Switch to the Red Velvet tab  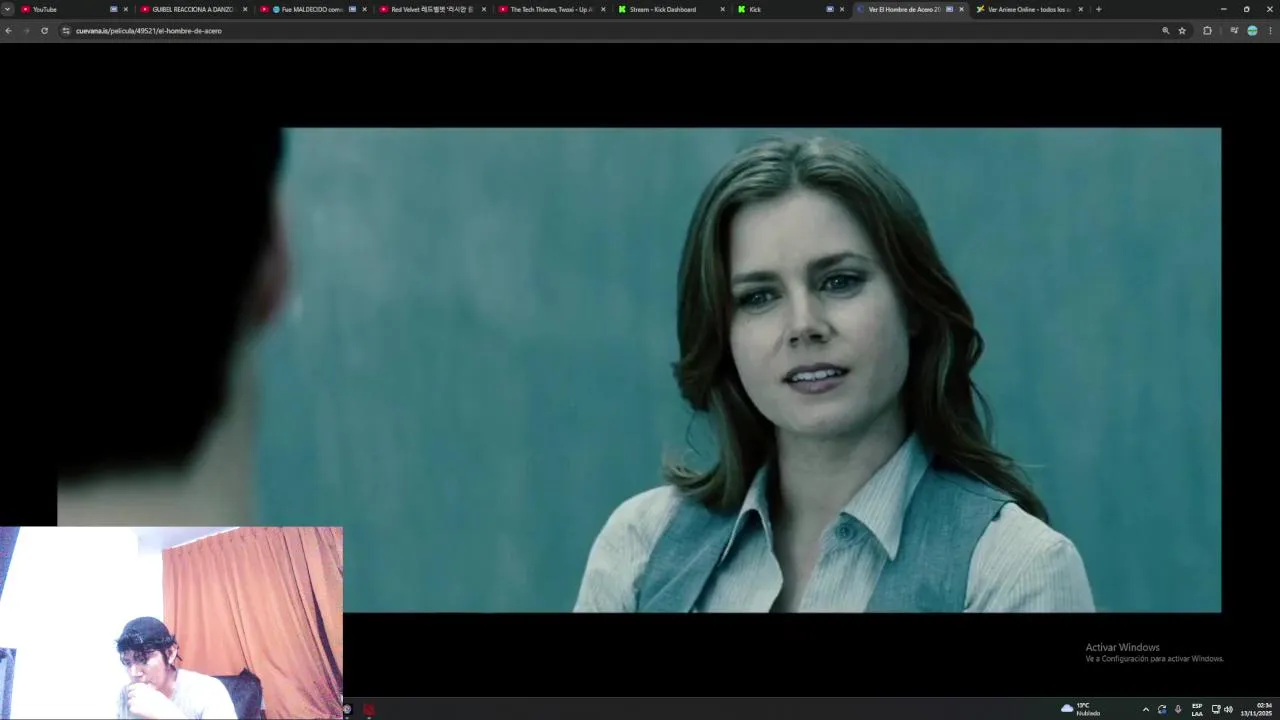[x=433, y=9]
